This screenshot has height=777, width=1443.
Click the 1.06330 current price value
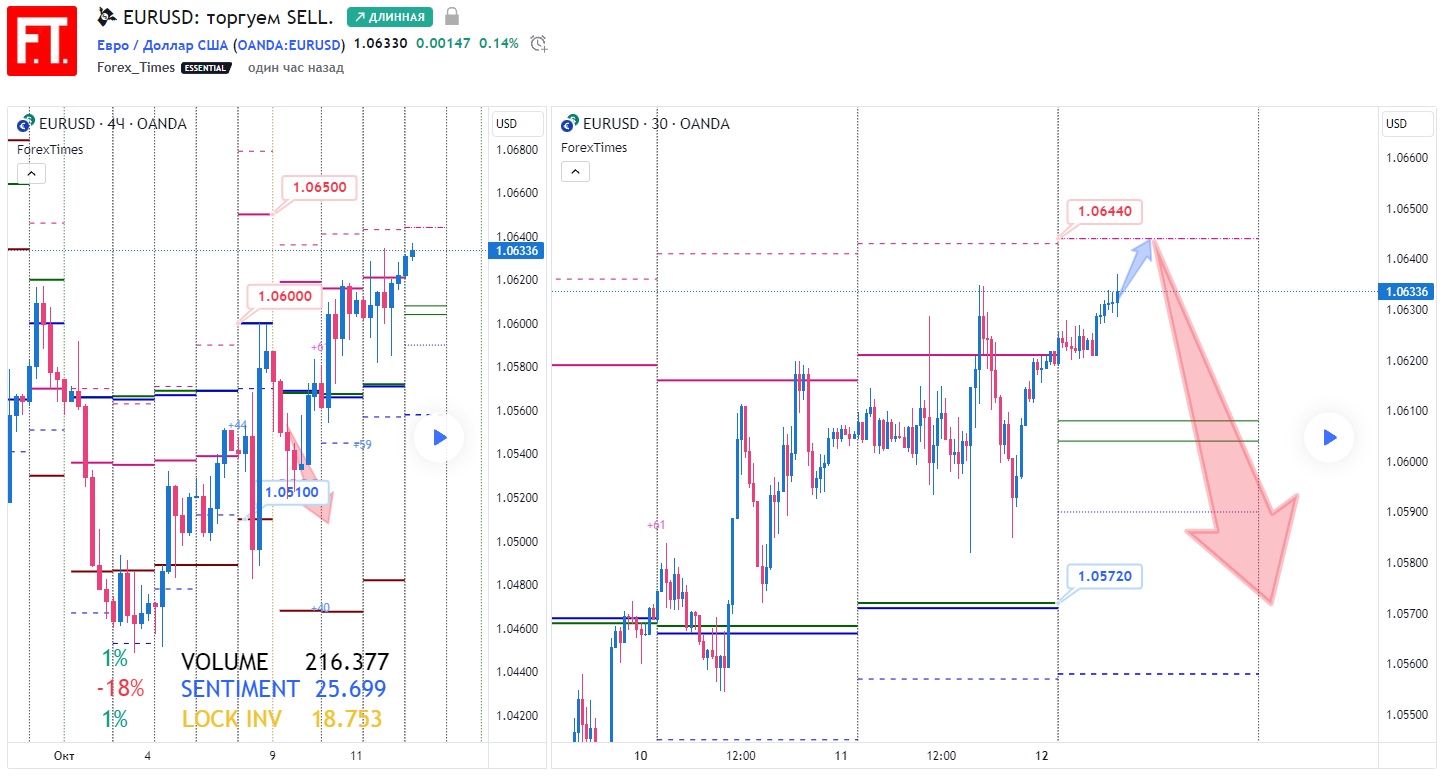pos(380,43)
